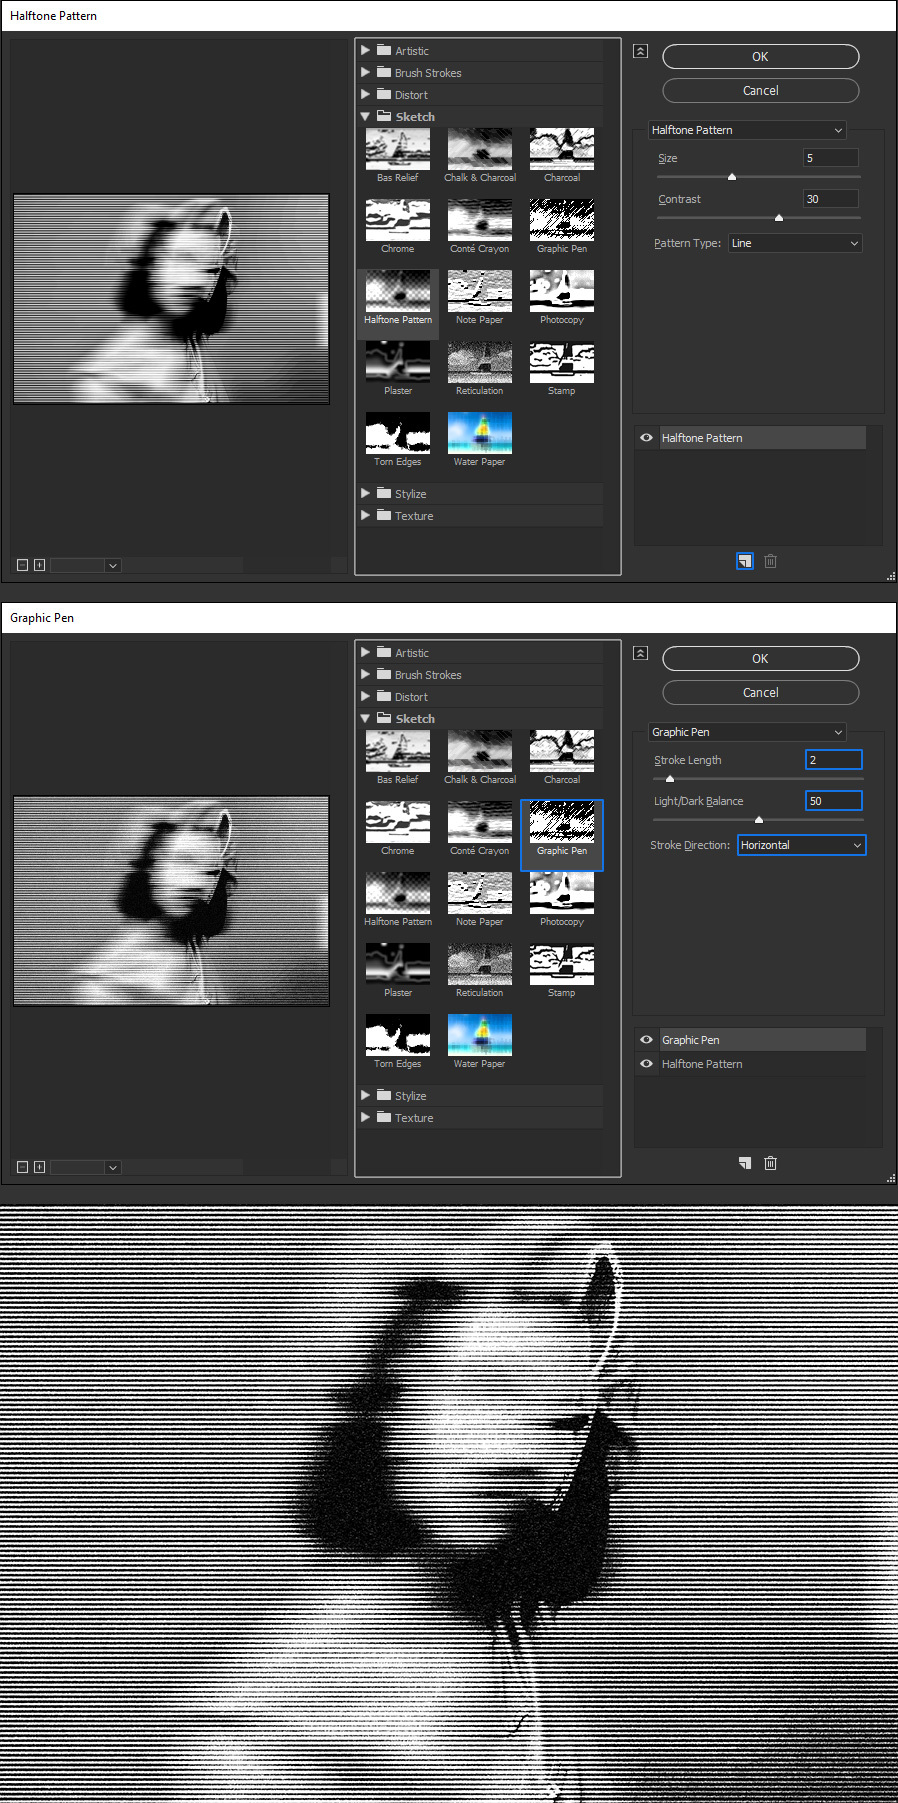Expand Artistic folder in Graphic Pen dialog

click(x=365, y=652)
